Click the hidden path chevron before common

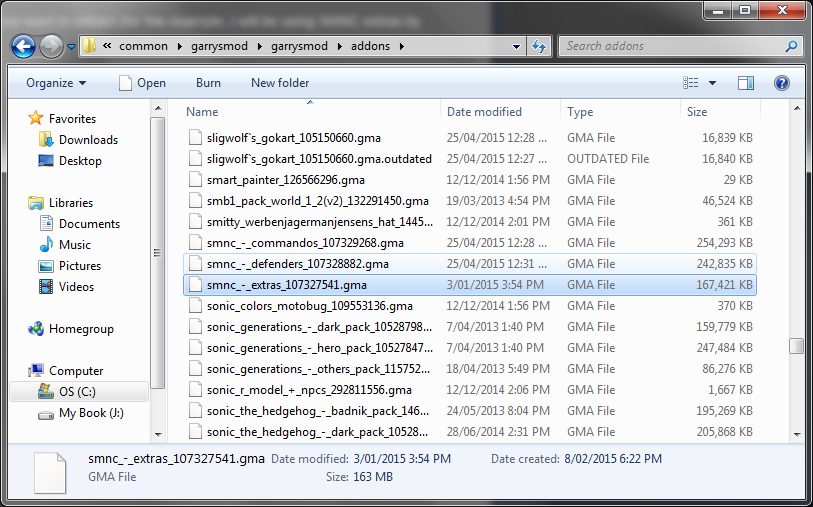click(107, 46)
